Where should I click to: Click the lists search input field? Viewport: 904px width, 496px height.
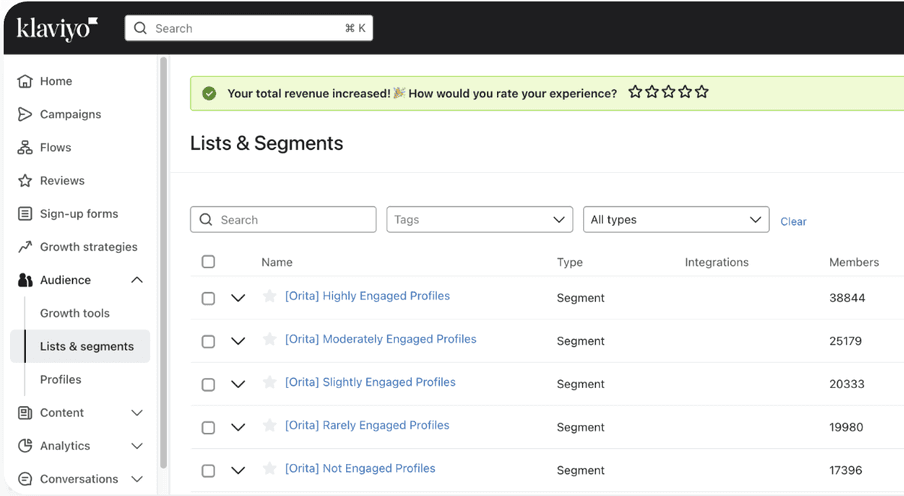click(290, 220)
